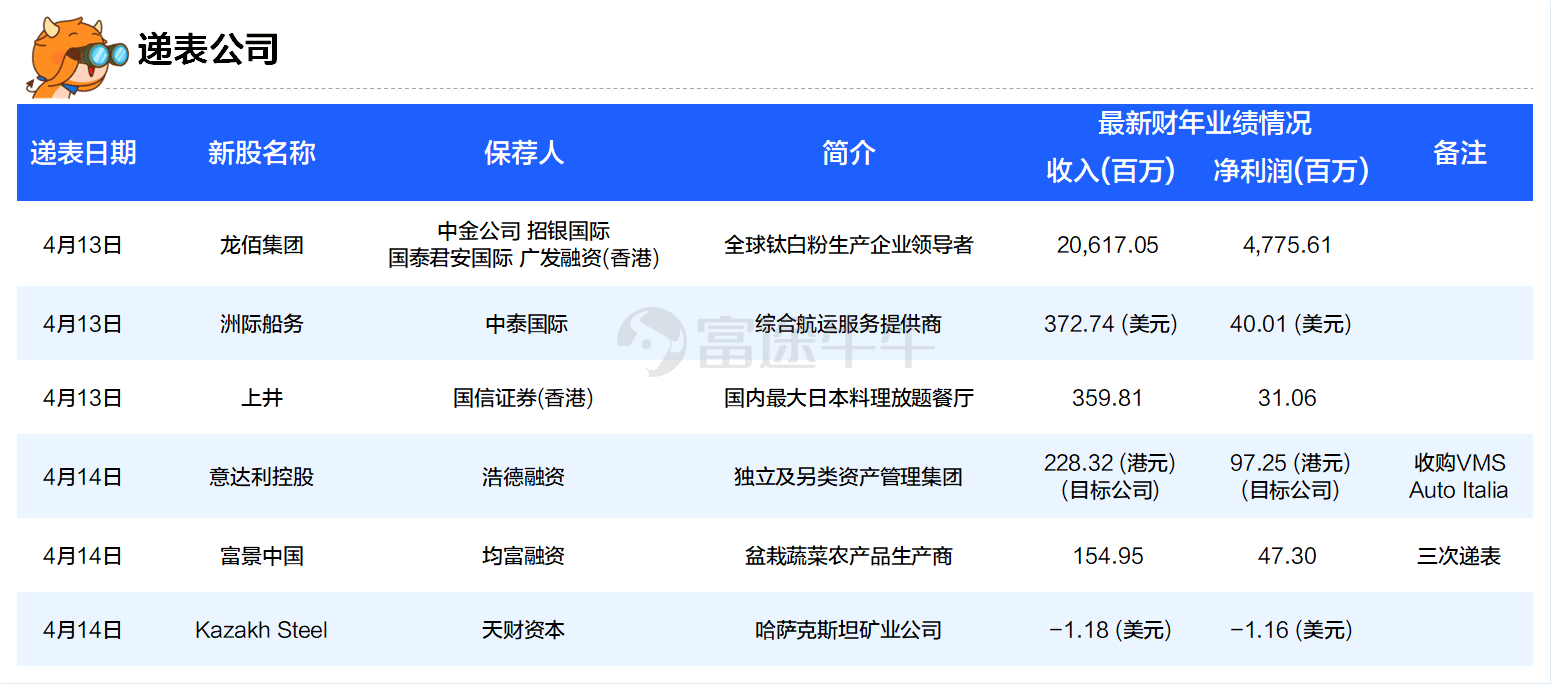Select the sponsor 天财资本
This screenshot has width=1552, height=685.
pos(524,630)
